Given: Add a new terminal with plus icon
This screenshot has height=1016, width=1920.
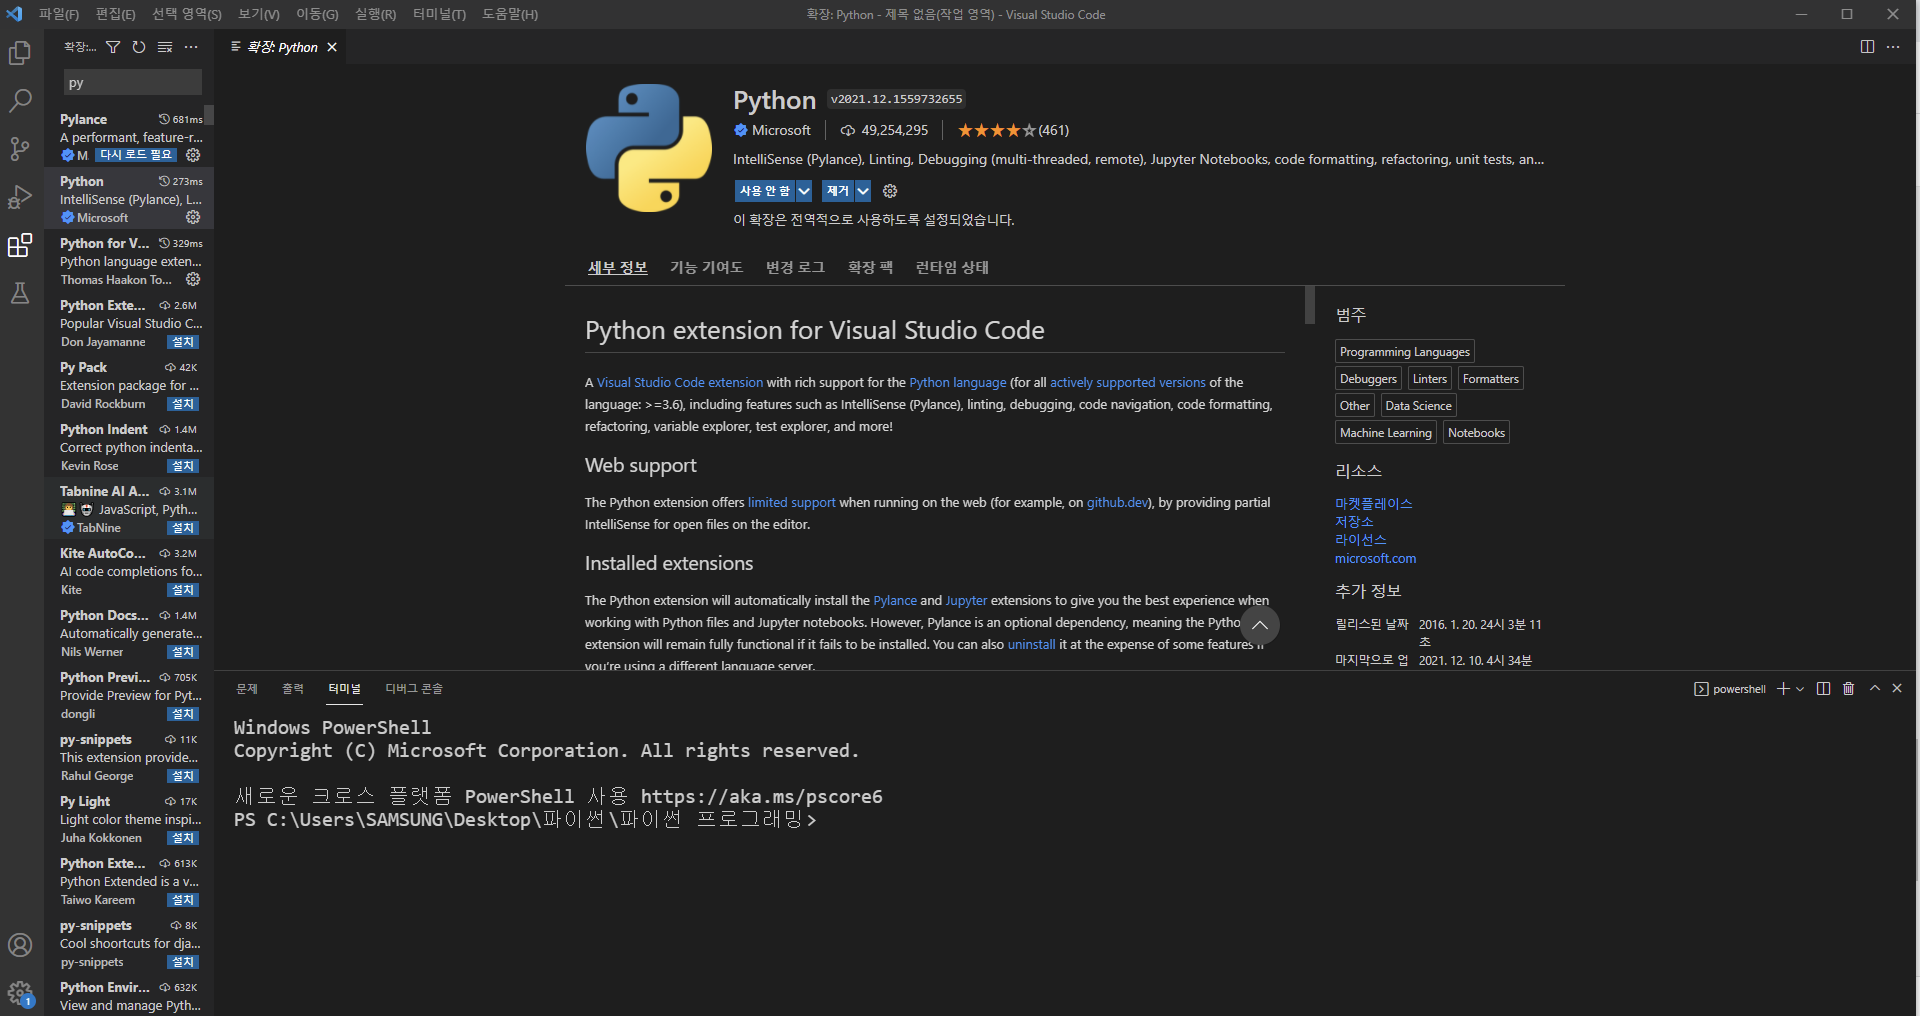Looking at the screenshot, I should pyautogui.click(x=1783, y=688).
